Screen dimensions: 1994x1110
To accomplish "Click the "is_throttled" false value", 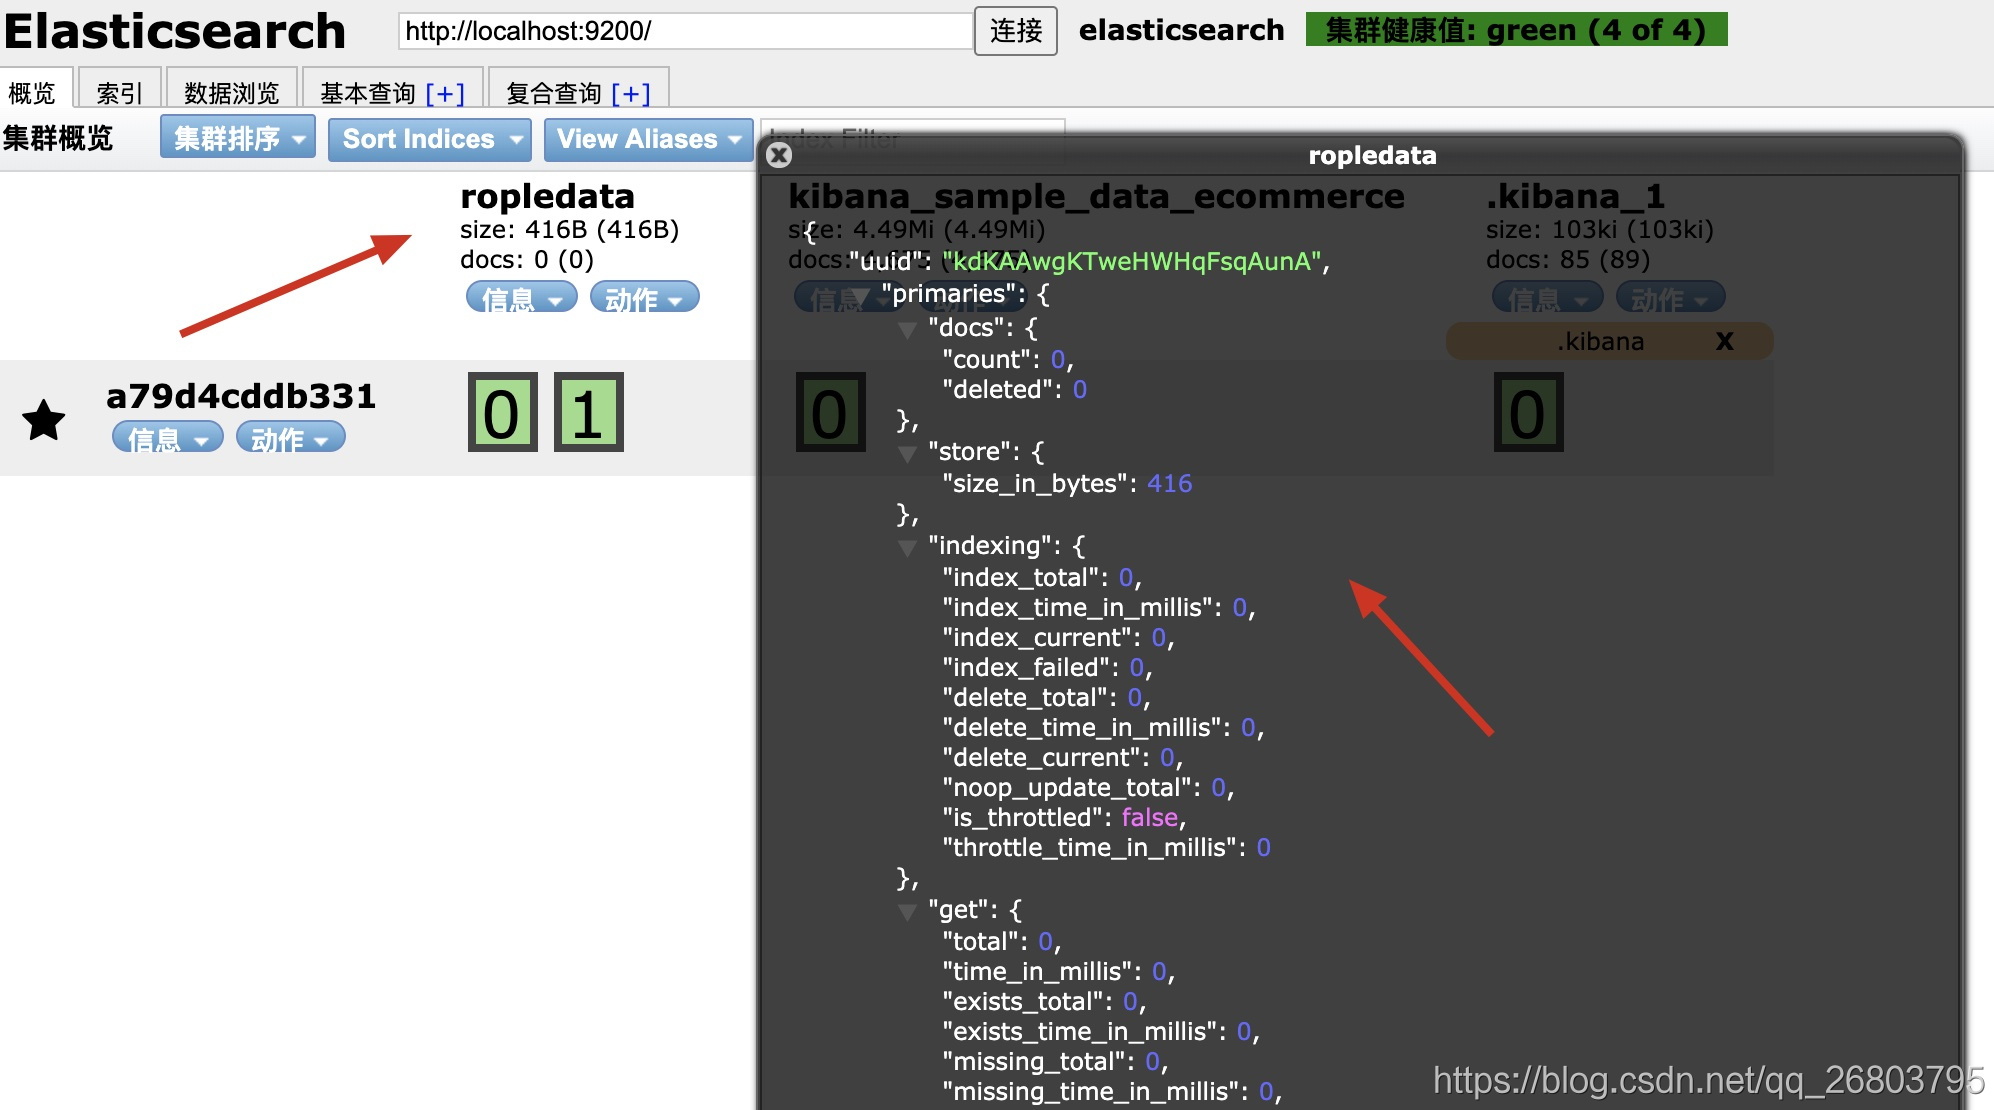I will (x=1150, y=817).
